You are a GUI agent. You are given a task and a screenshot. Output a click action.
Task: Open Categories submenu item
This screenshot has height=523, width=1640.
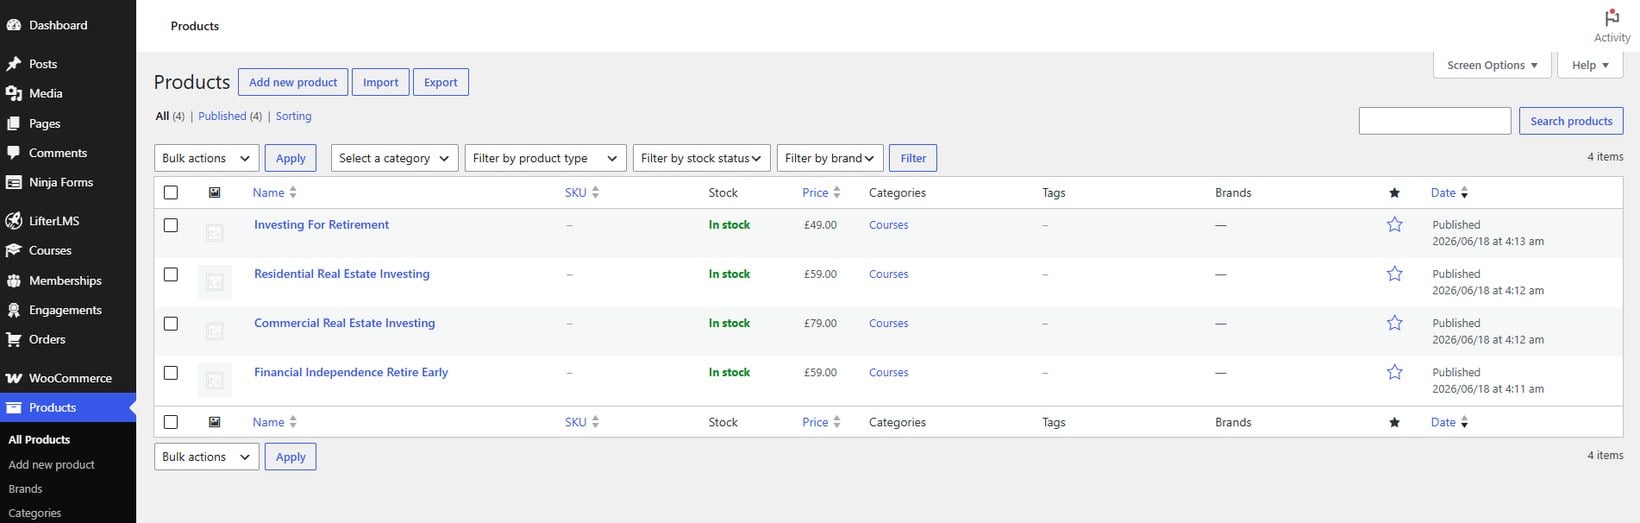[x=35, y=513]
